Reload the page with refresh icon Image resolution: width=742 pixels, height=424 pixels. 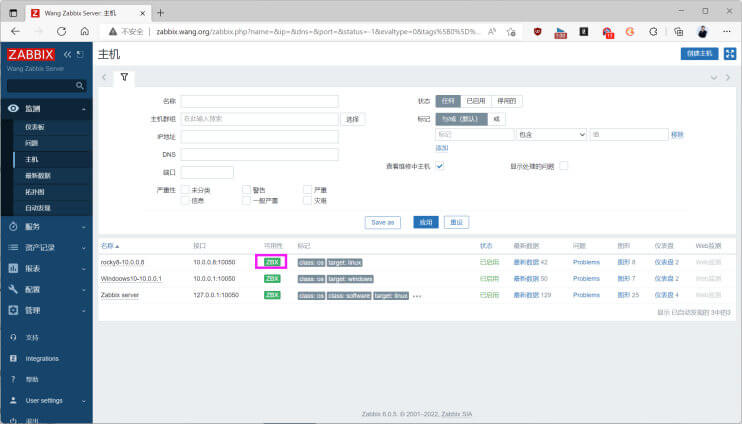62,31
